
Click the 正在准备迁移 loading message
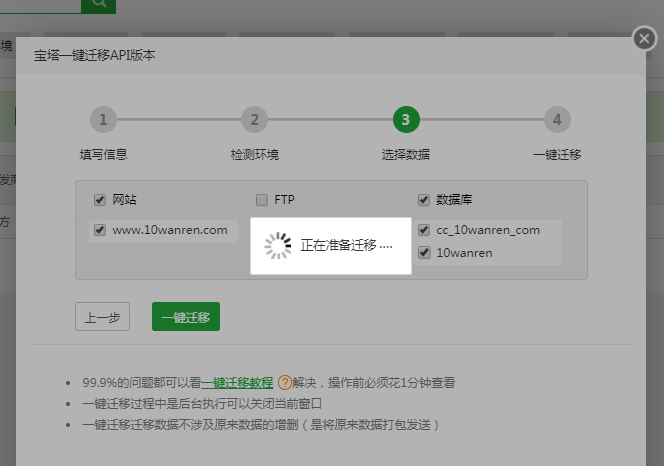(331, 246)
